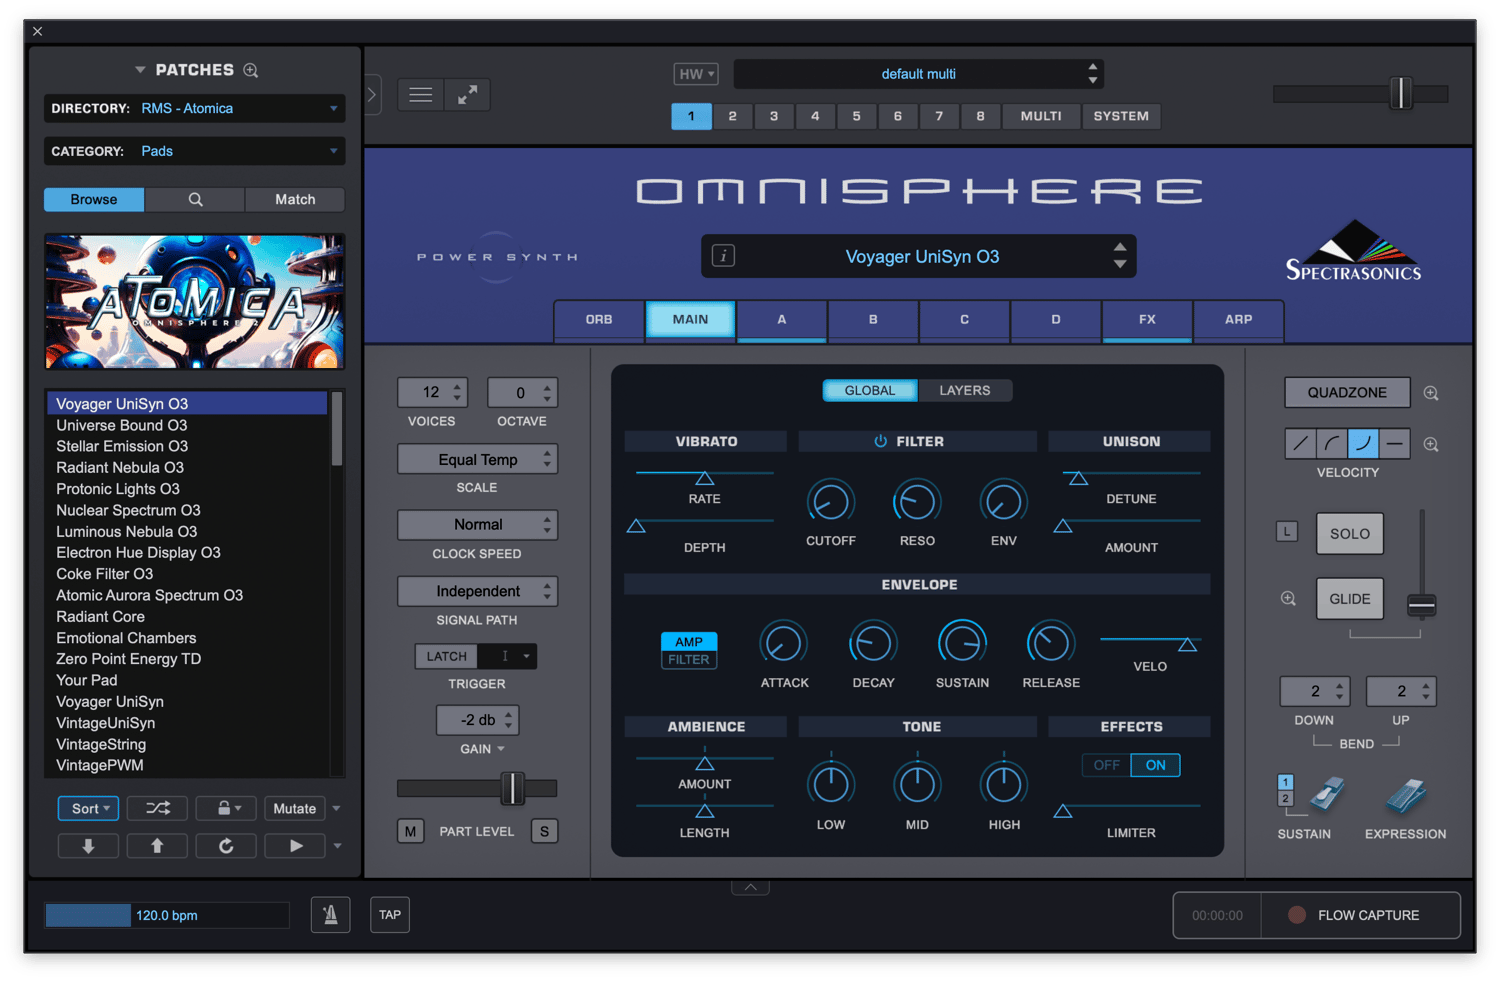Open the Sort dropdown
This screenshot has width=1500, height=981.
pos(89,808)
